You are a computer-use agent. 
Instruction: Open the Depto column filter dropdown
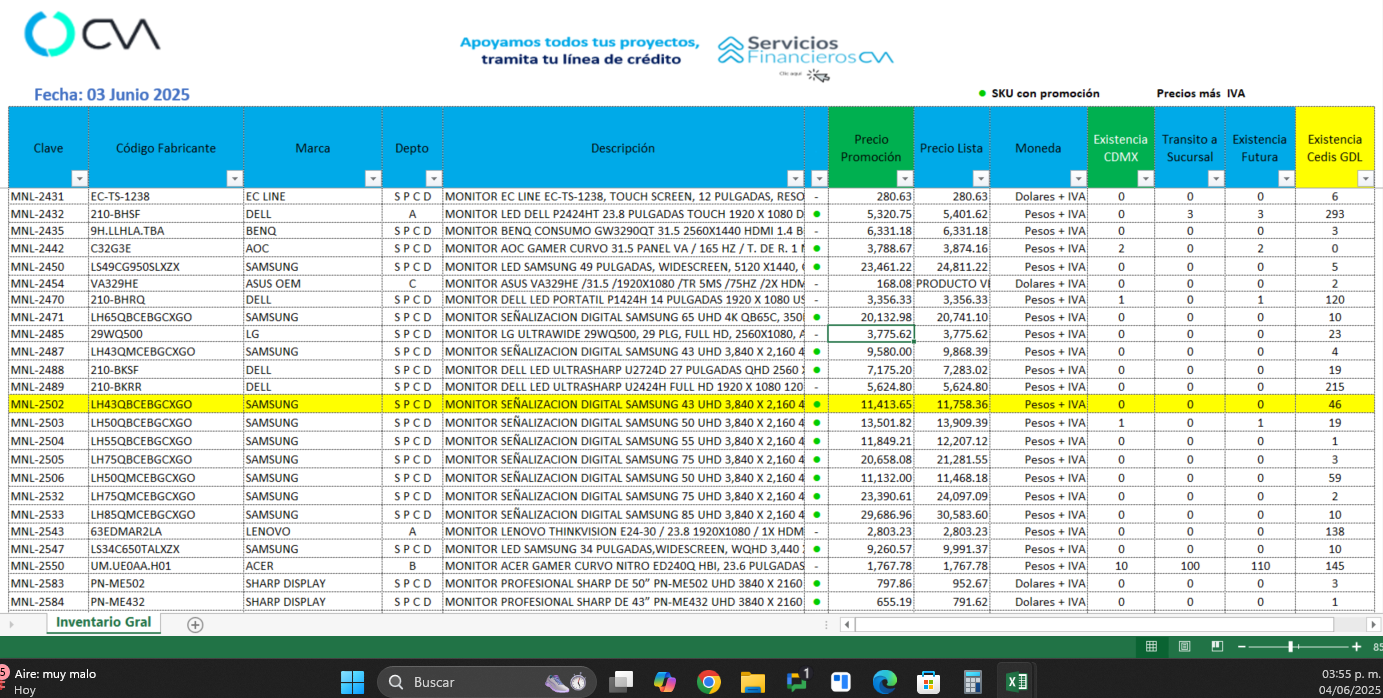click(x=433, y=179)
